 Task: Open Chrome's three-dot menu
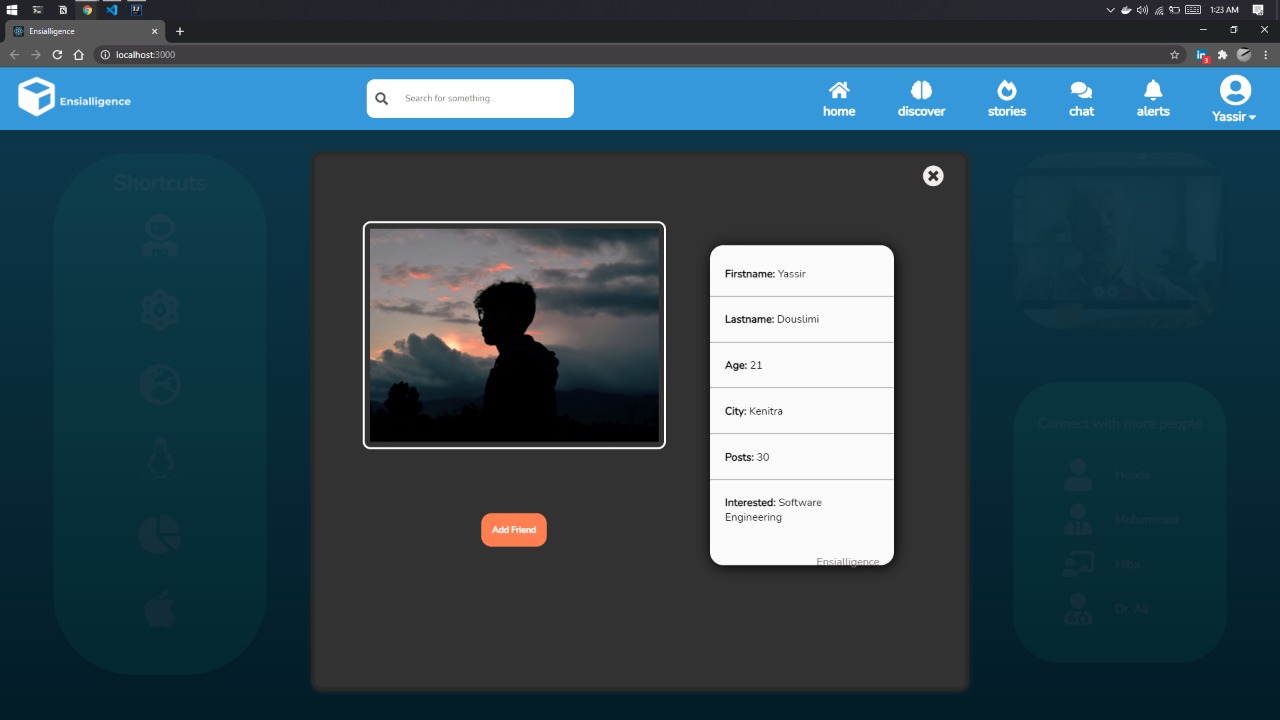tap(1266, 55)
